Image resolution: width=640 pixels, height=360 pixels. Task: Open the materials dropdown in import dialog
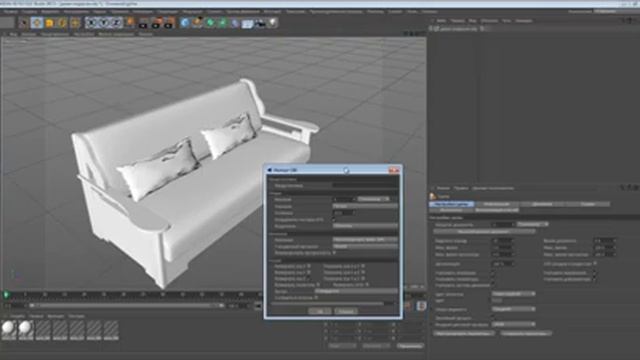tap(365, 240)
